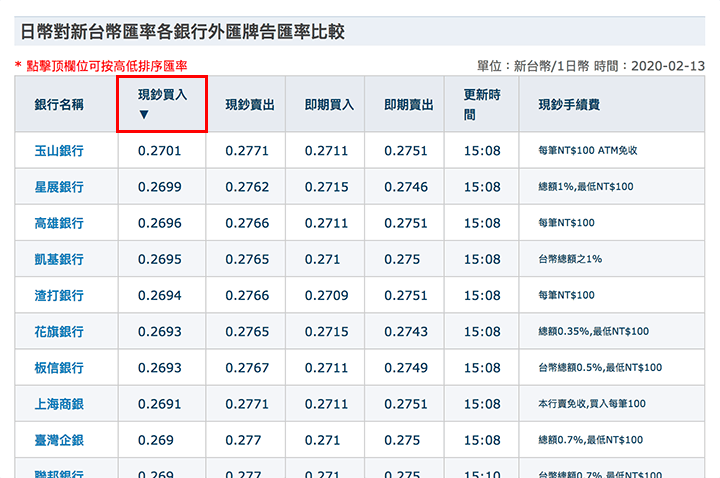Select 星展銀行 spot sell rate 0.2746
720x478 pixels.
tap(406, 187)
